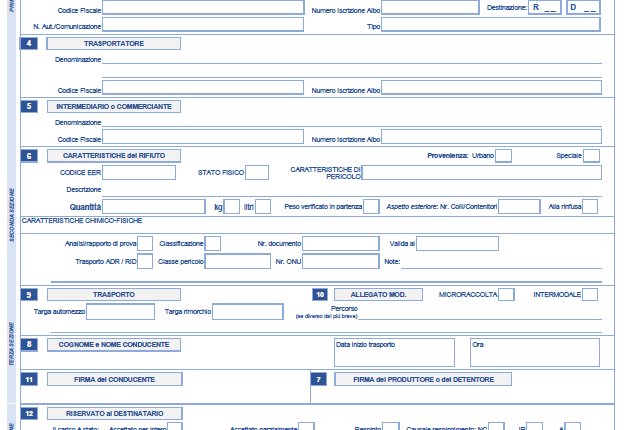
Task: Tick the Speciale provenance checkbox
Action: point(591,155)
